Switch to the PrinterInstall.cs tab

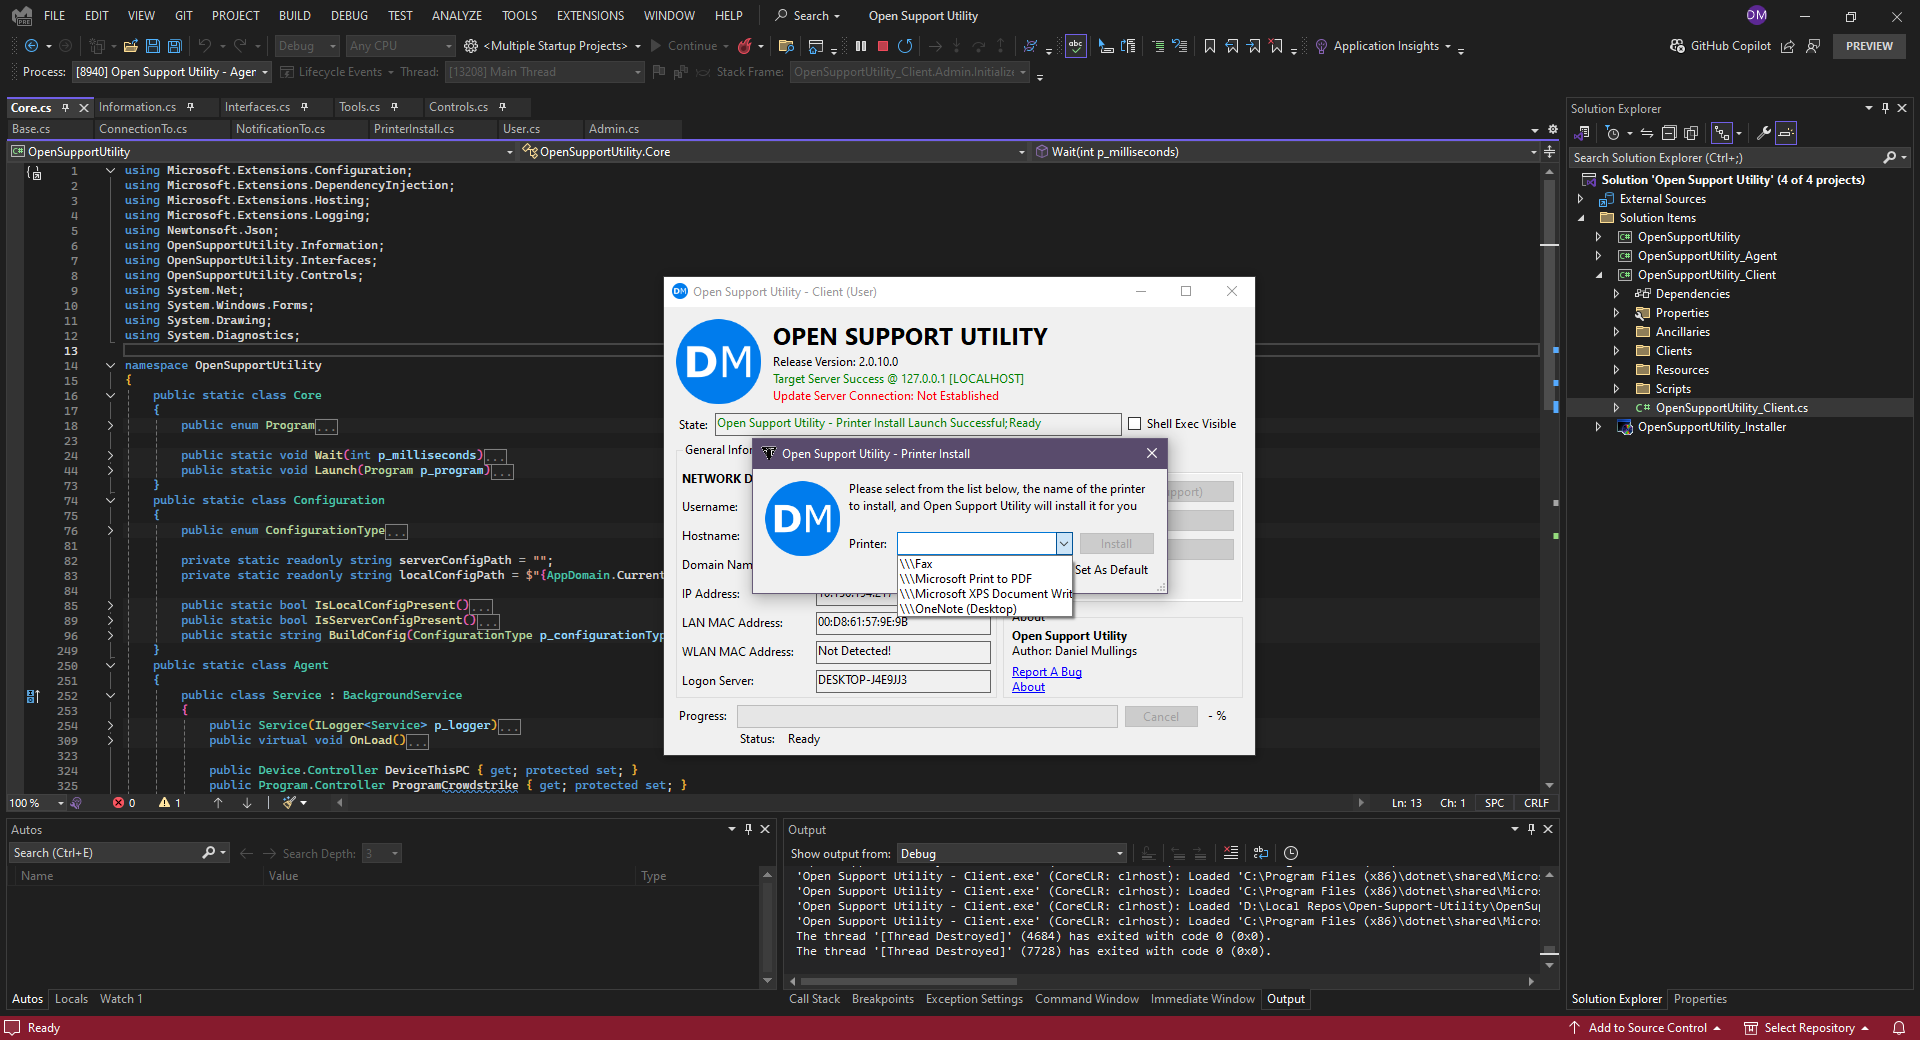414,129
